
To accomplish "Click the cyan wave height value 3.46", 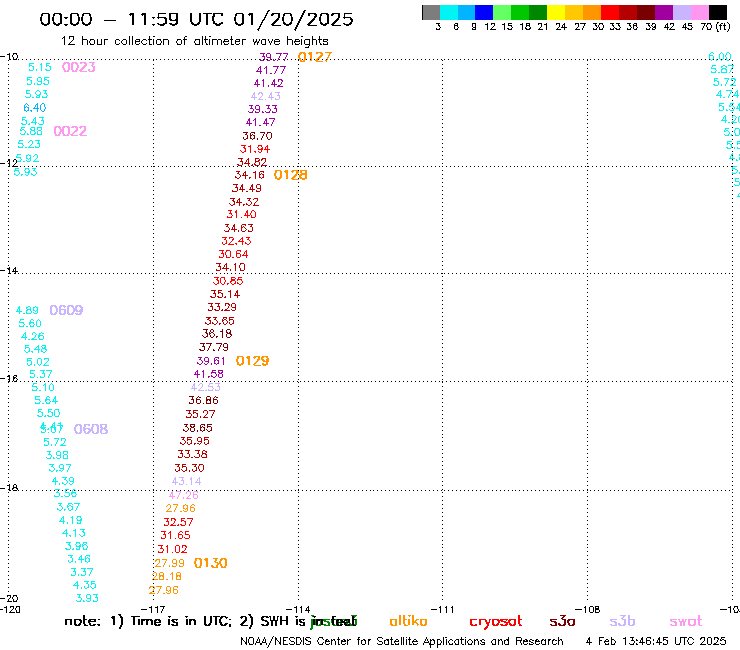I will coord(79,559).
